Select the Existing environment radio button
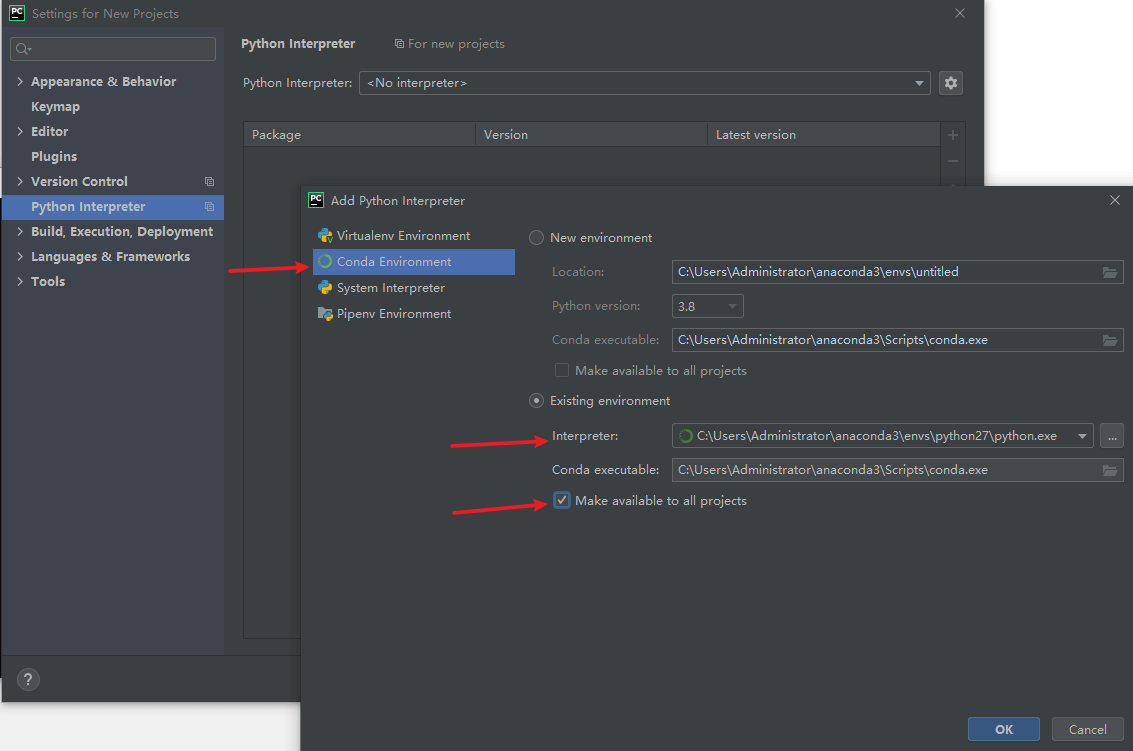Image resolution: width=1133 pixels, height=751 pixels. [537, 401]
